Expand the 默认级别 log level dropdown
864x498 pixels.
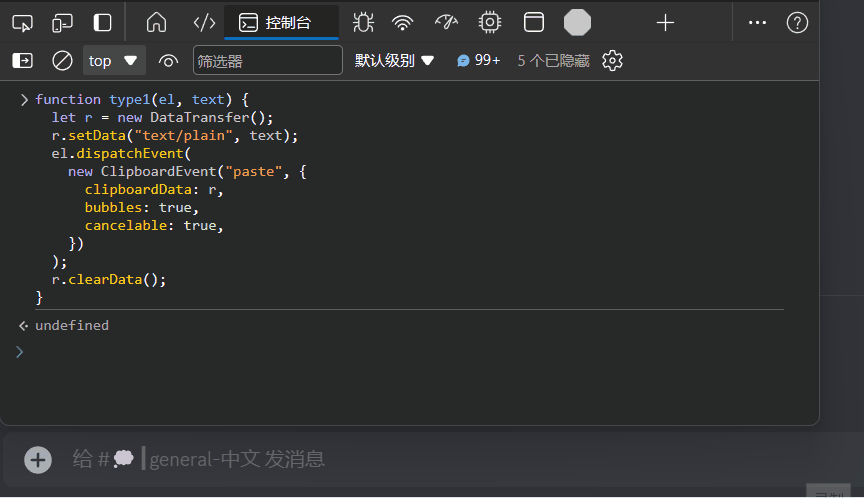(395, 61)
